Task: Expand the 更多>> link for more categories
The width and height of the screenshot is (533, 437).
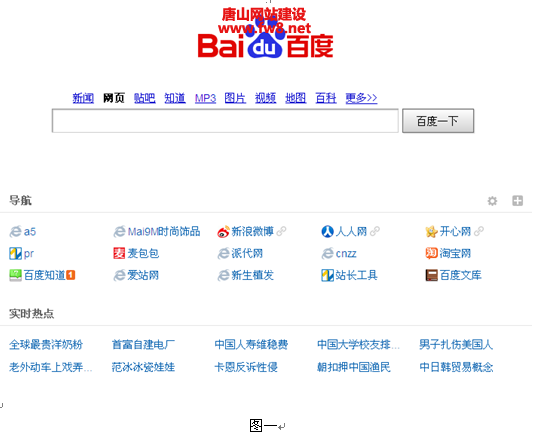Action: point(361,98)
